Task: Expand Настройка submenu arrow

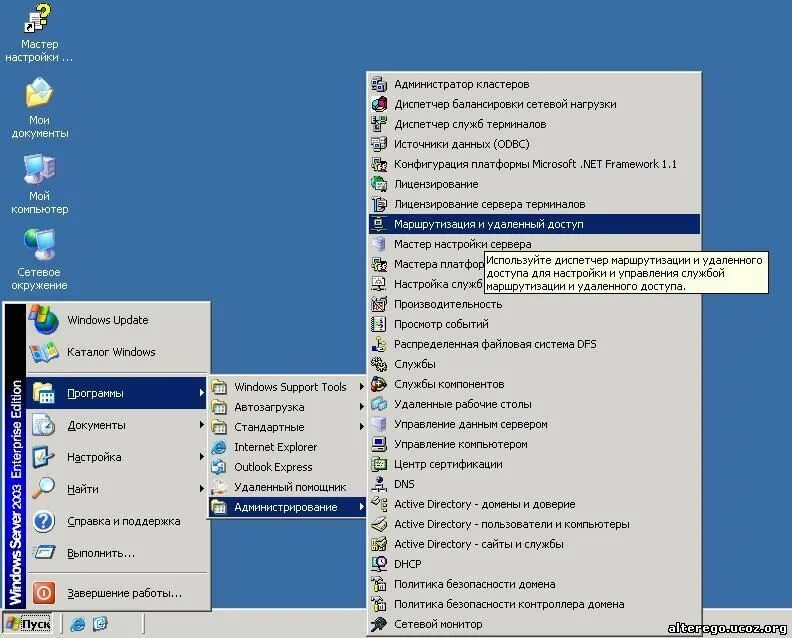Action: [x=201, y=457]
